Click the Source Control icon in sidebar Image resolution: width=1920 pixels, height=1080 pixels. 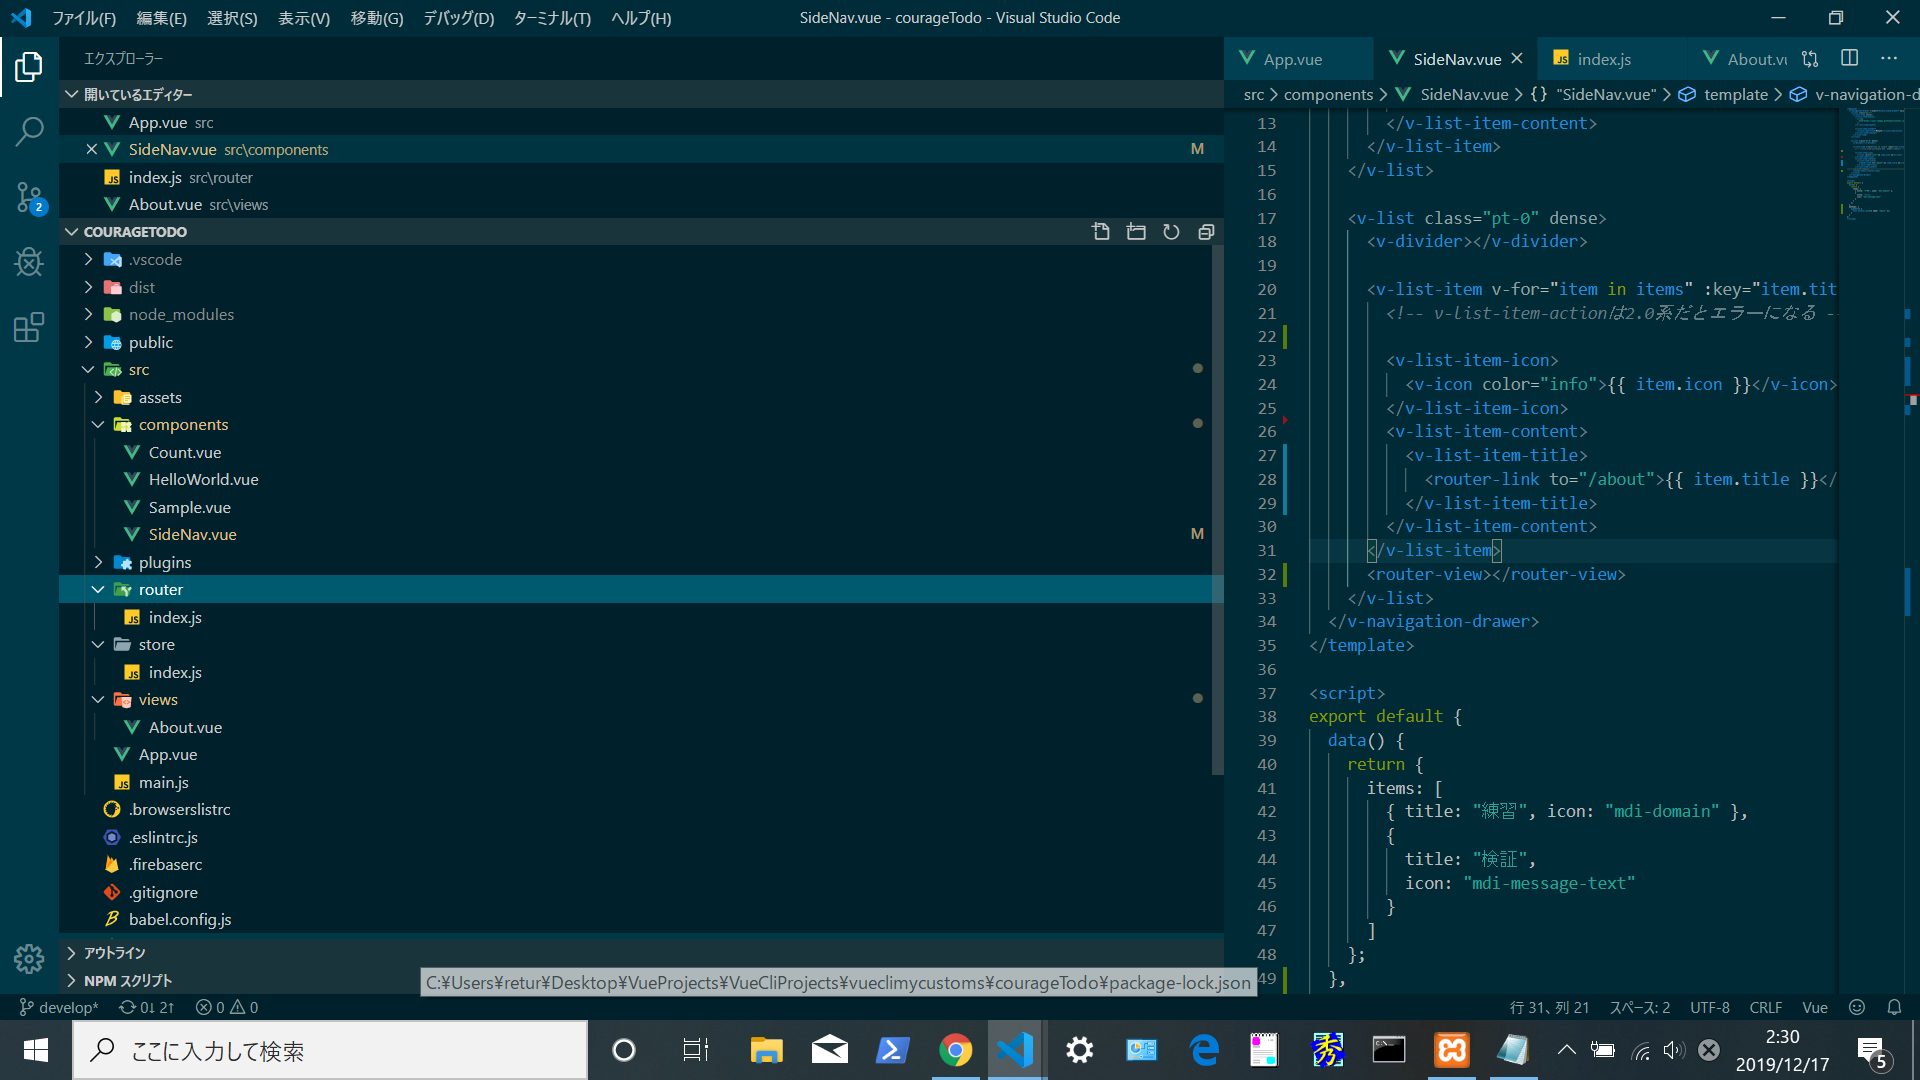point(29,195)
